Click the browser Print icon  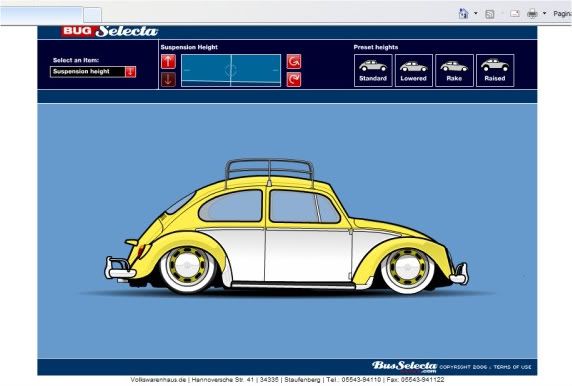(532, 14)
